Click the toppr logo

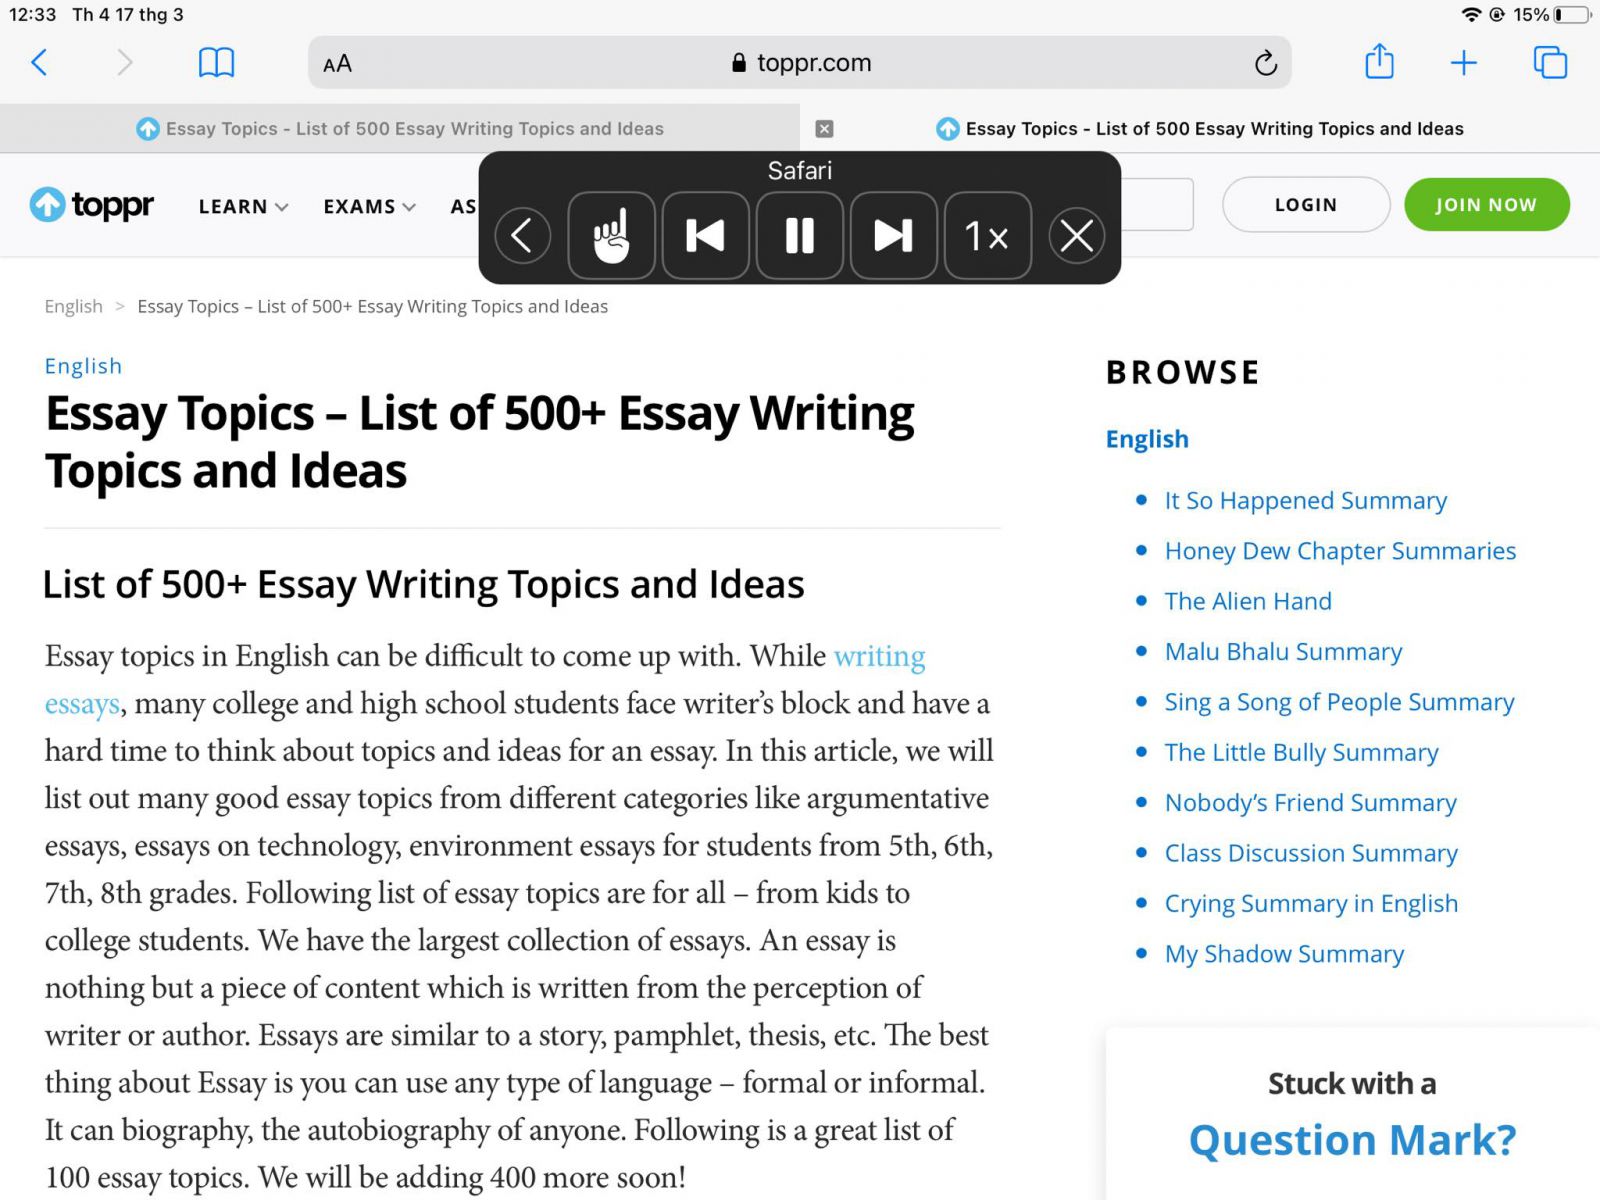pyautogui.click(x=91, y=205)
